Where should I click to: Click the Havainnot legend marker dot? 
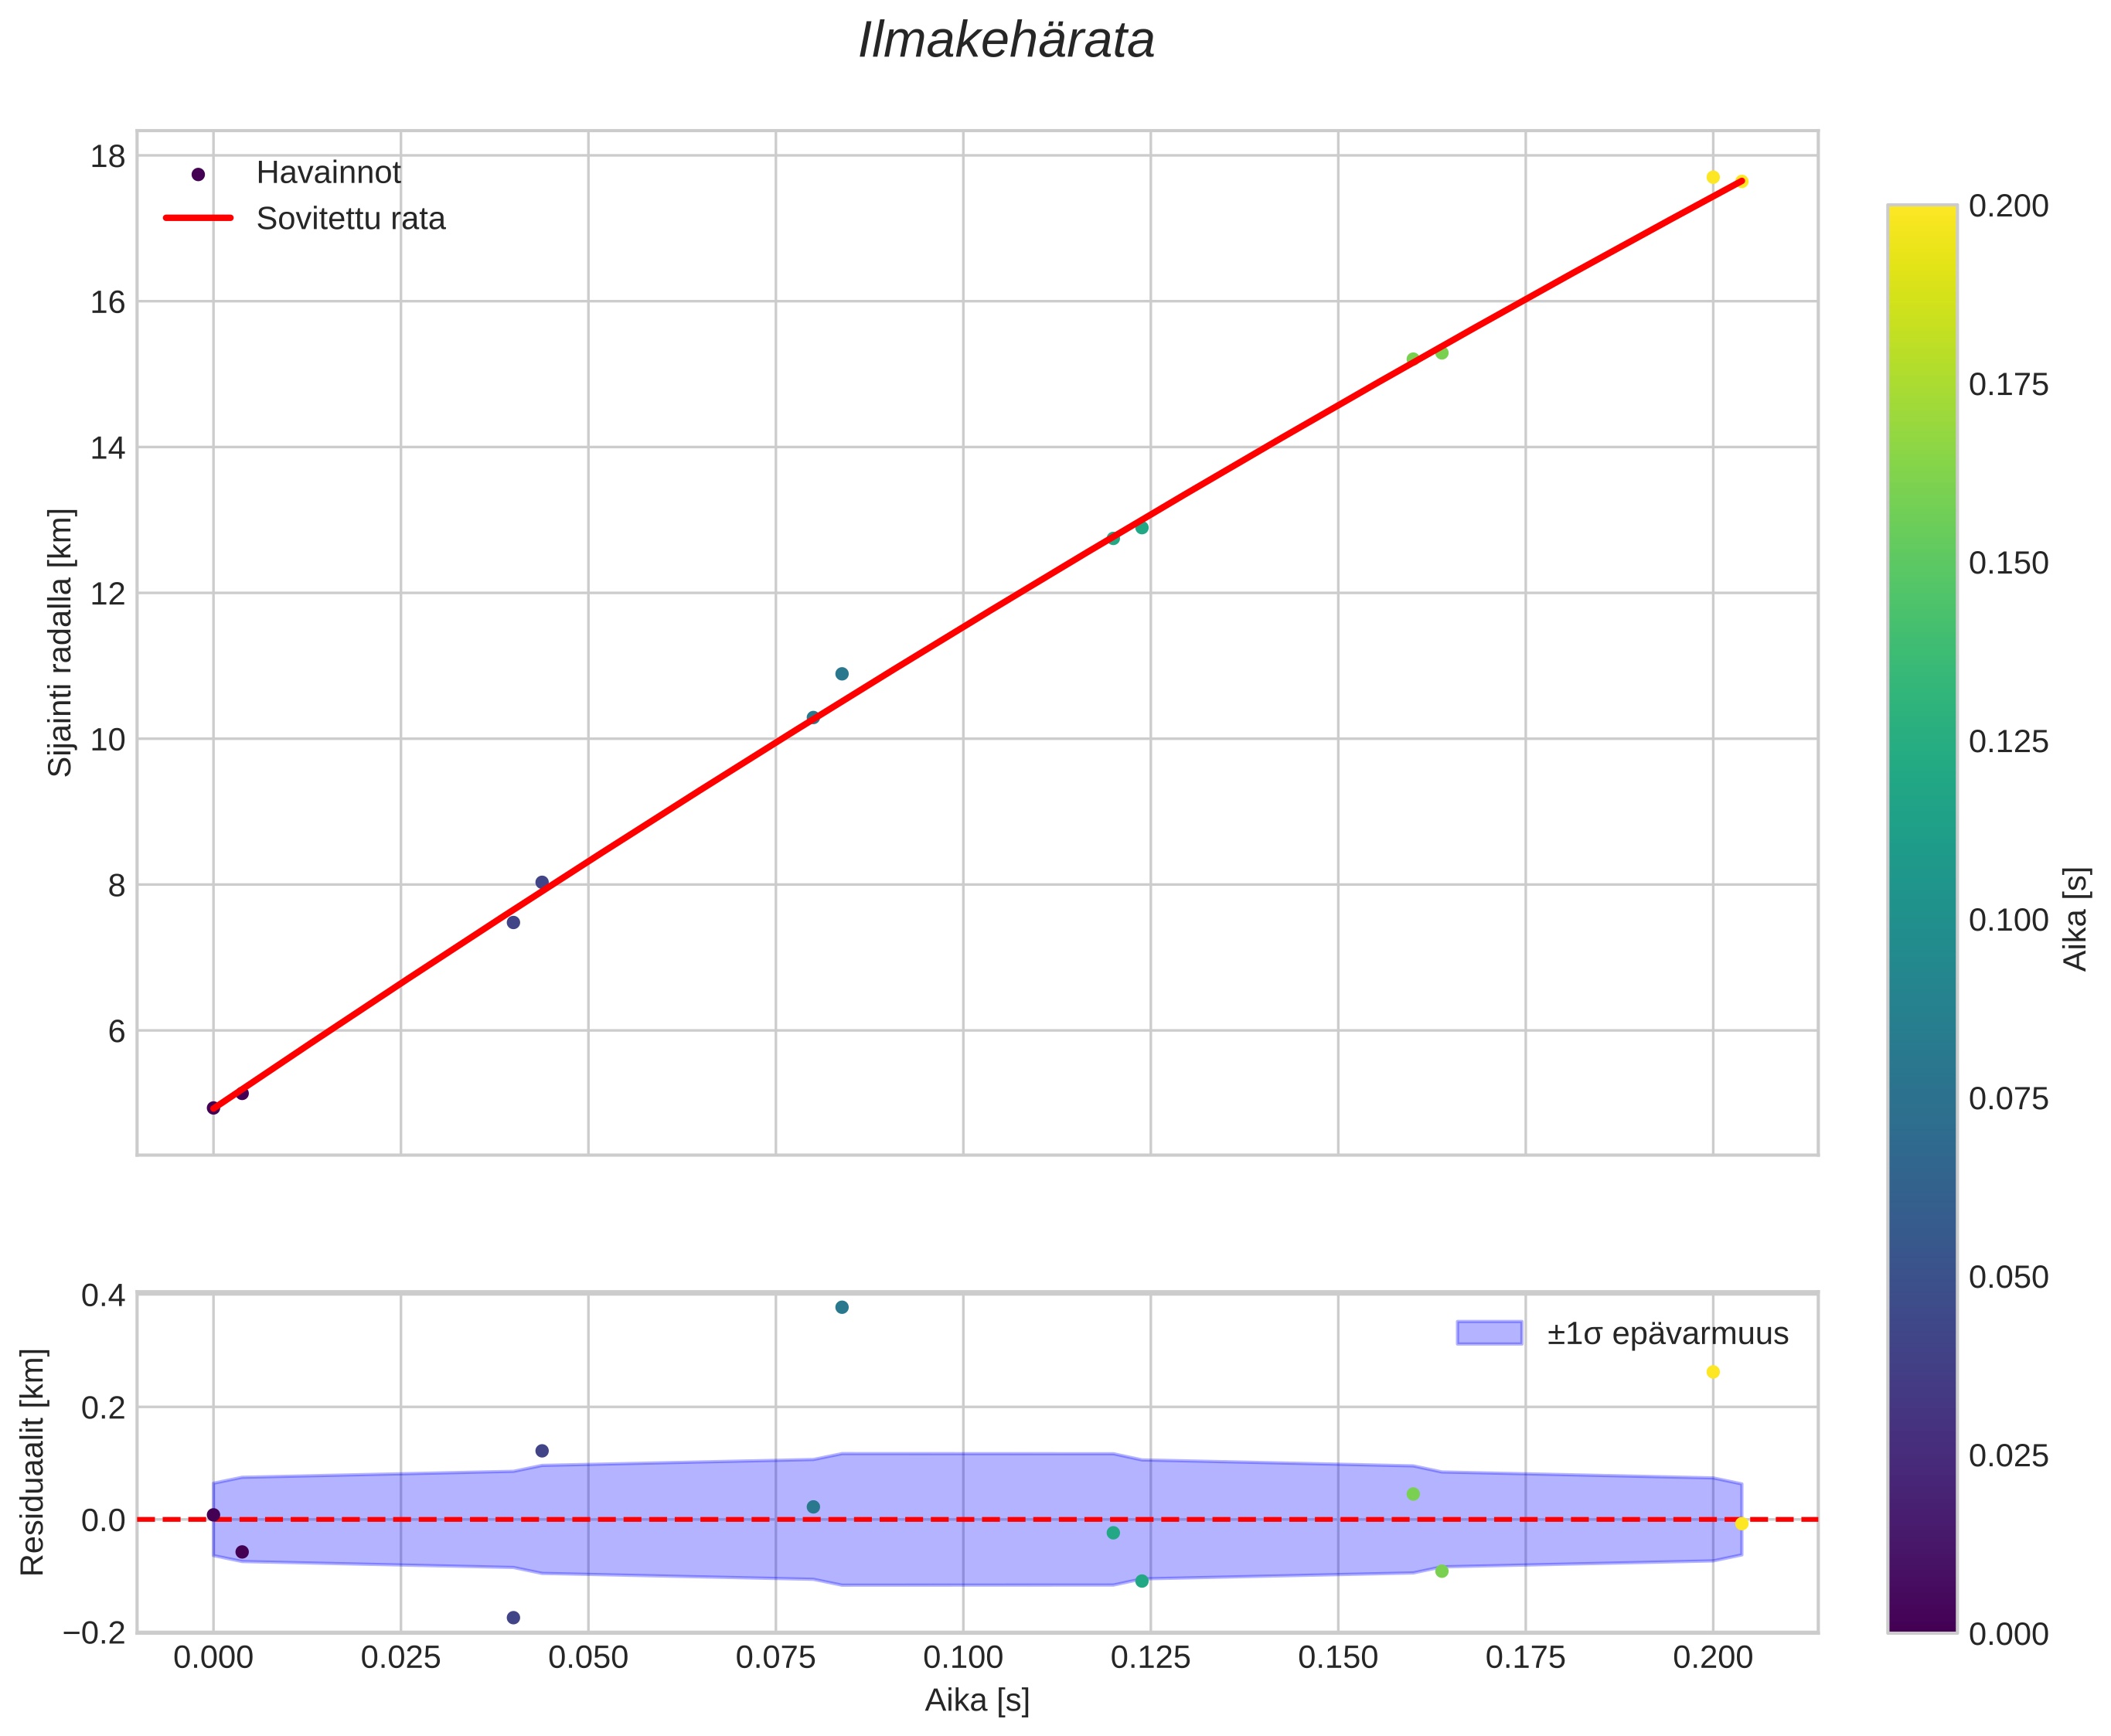tap(198, 174)
